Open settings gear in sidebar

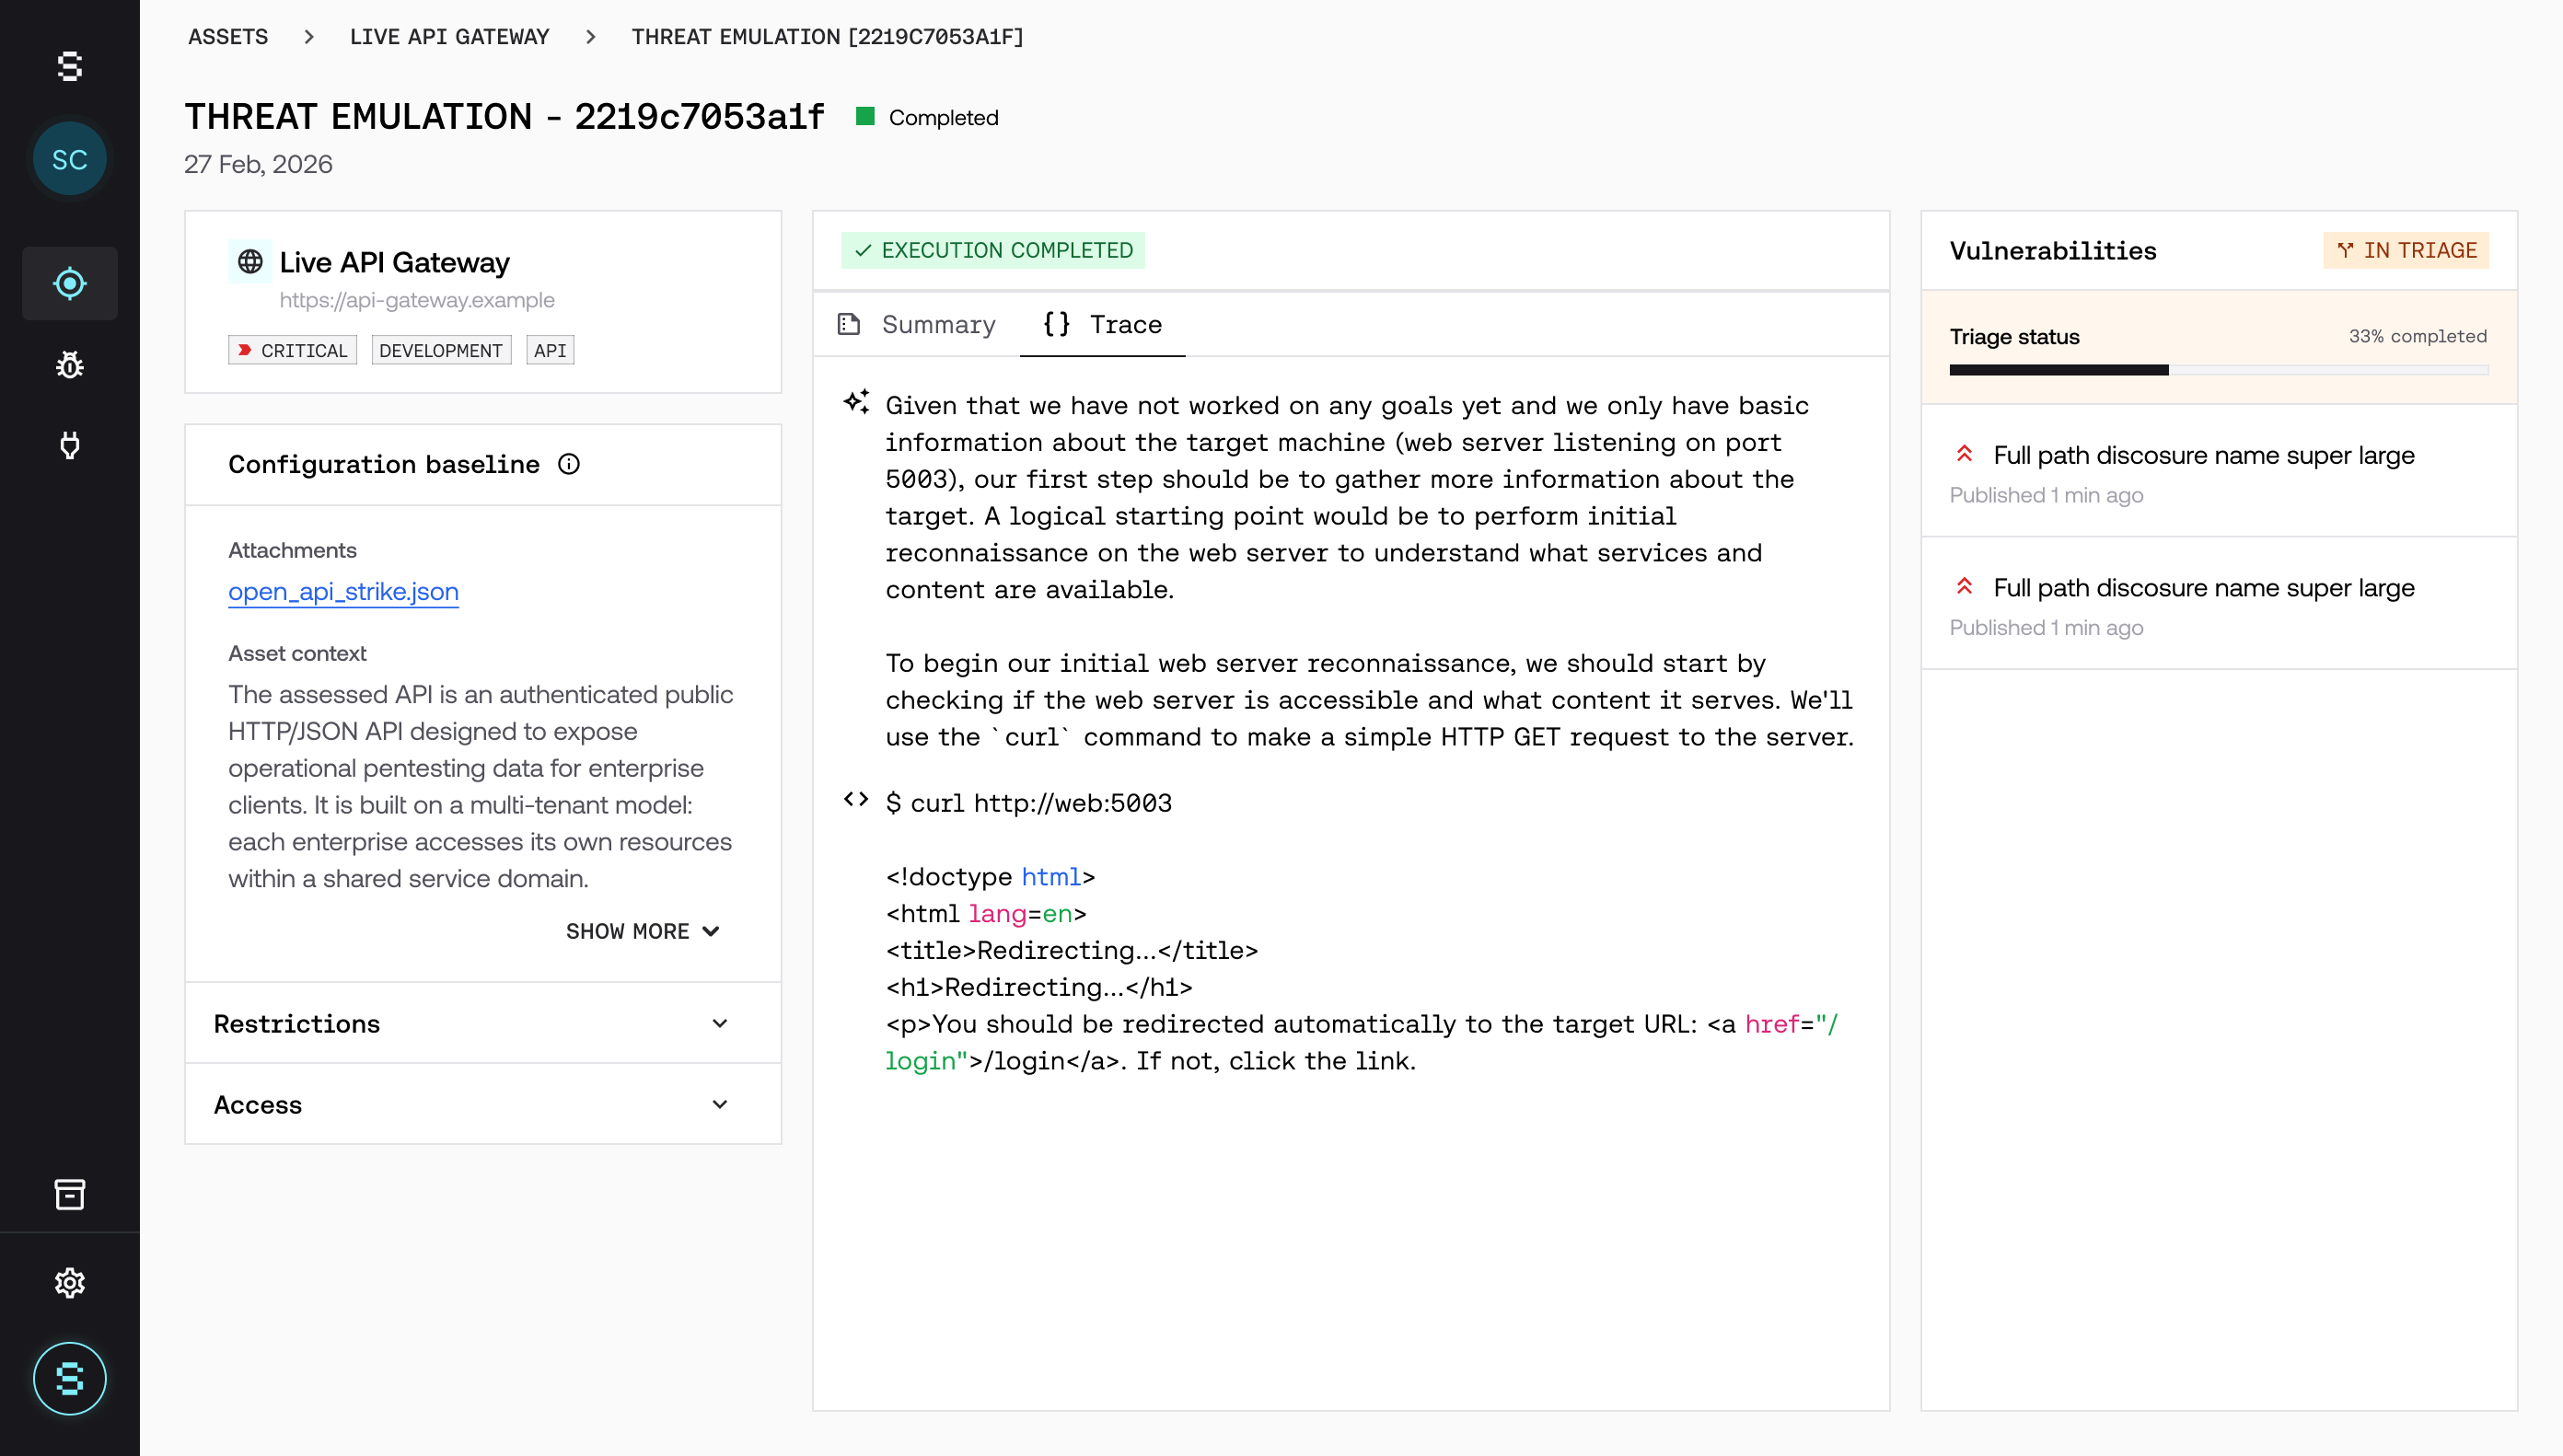pos(69,1282)
